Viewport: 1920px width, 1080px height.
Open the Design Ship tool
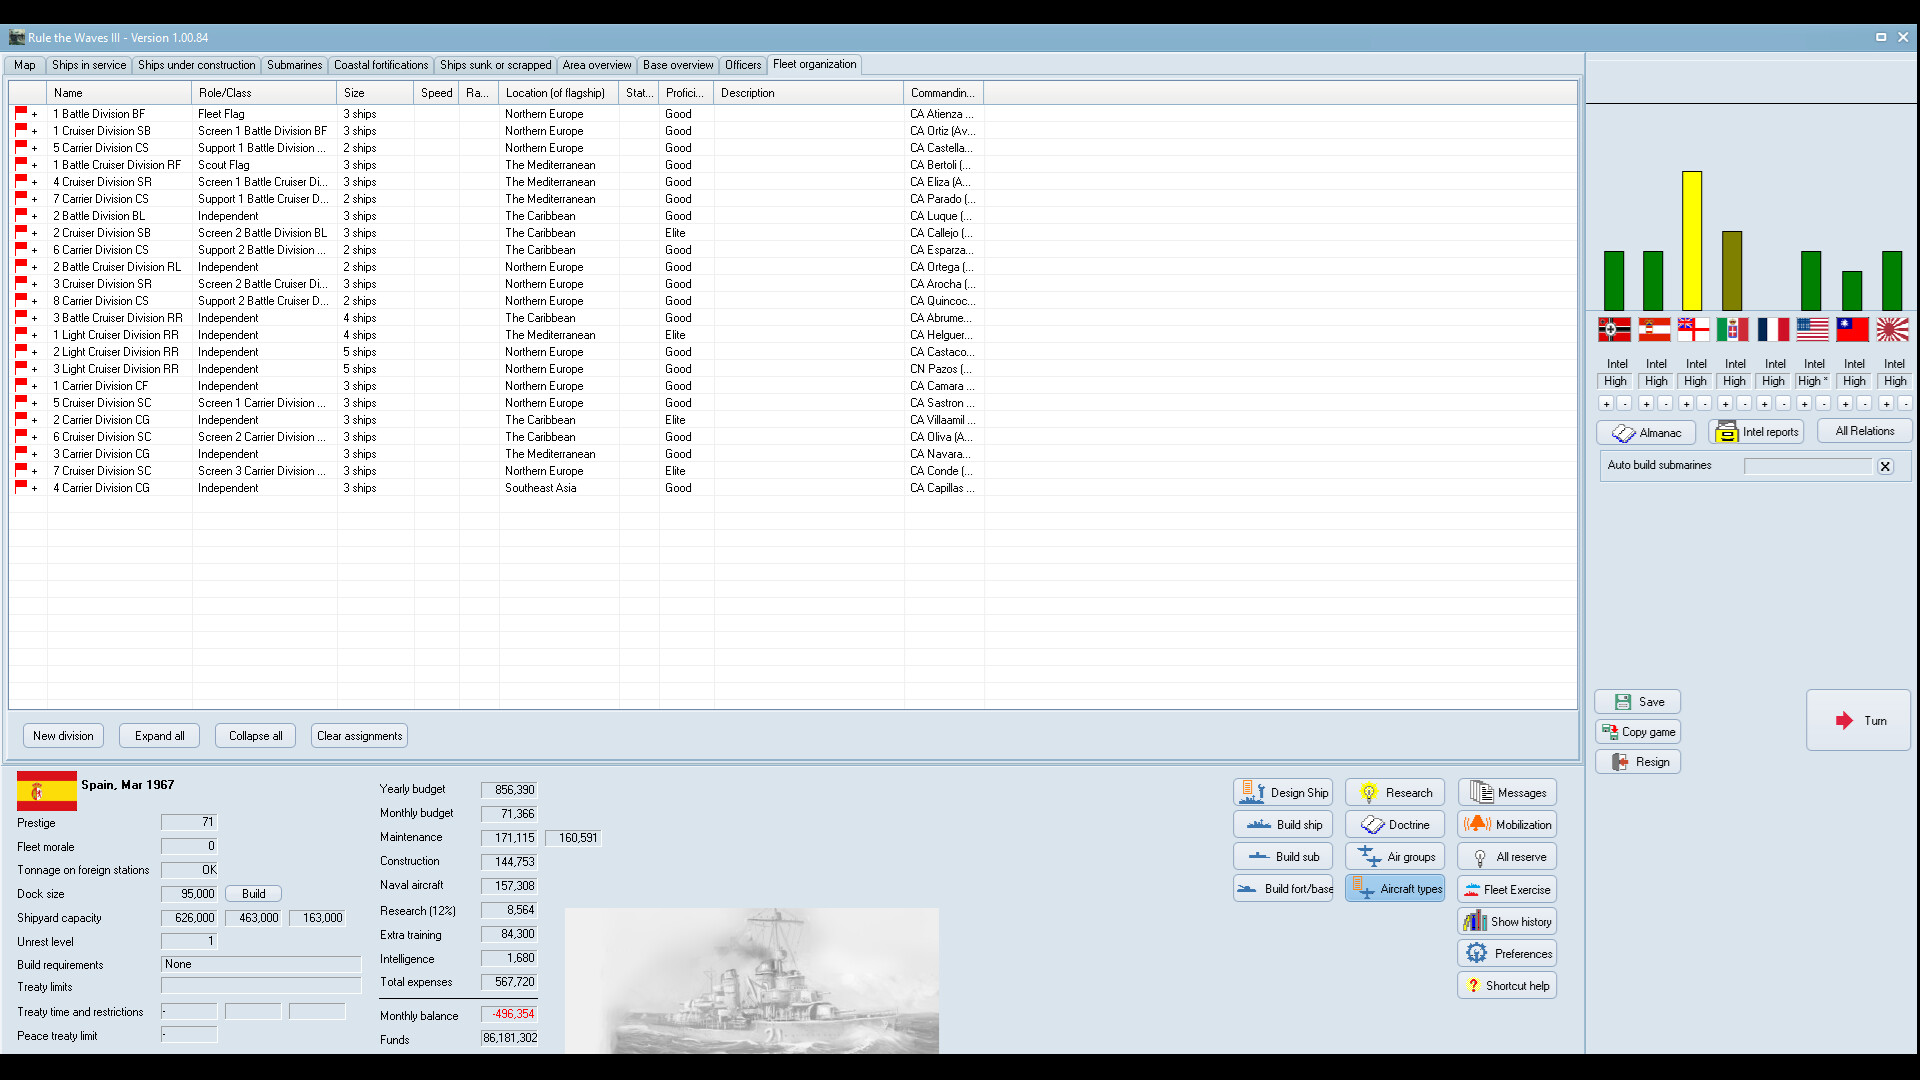pyautogui.click(x=1283, y=791)
